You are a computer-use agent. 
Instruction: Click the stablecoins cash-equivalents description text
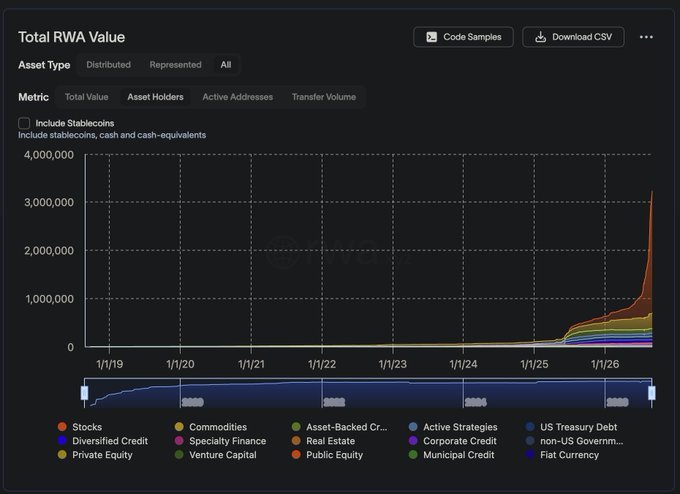[112, 135]
